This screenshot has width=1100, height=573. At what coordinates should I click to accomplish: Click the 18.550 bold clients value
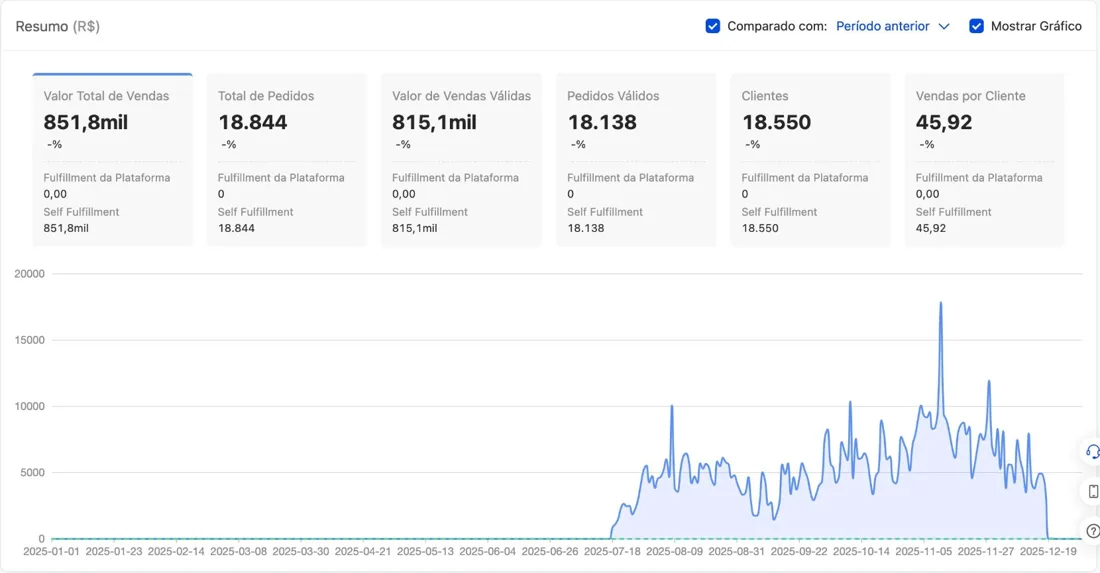point(777,122)
